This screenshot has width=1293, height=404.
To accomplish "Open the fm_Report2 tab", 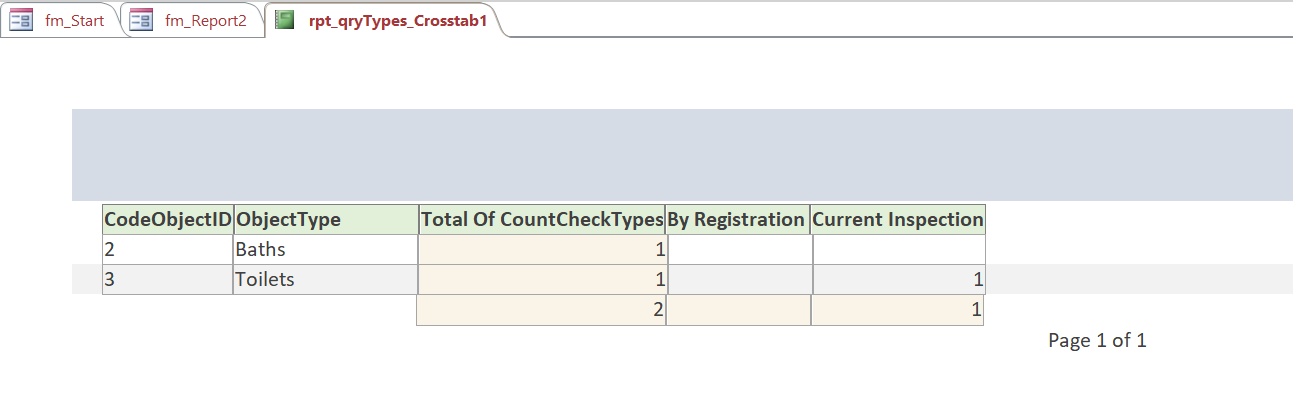I will pos(205,21).
